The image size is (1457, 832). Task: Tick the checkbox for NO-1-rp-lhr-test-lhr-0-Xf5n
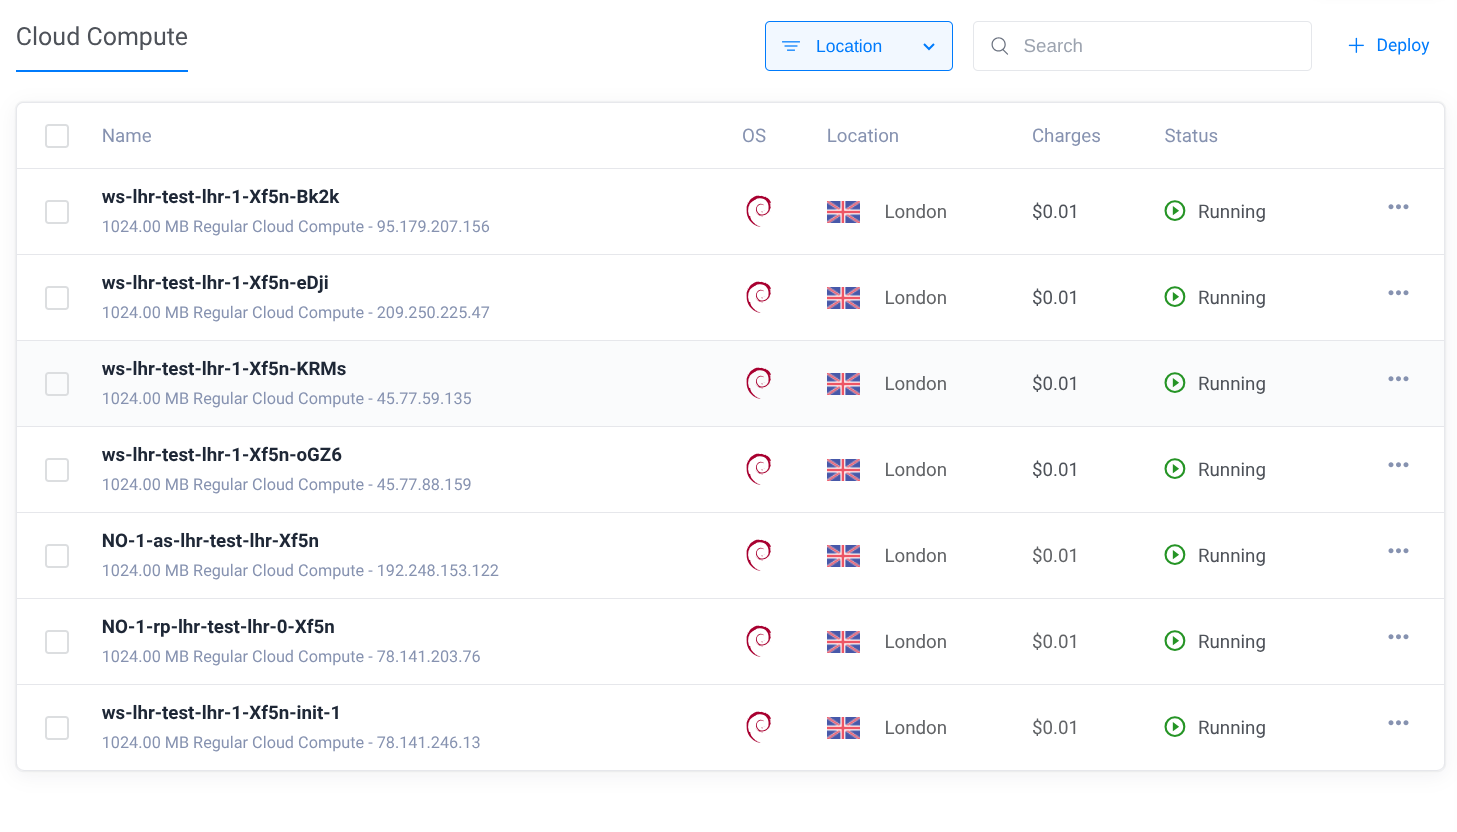(57, 642)
